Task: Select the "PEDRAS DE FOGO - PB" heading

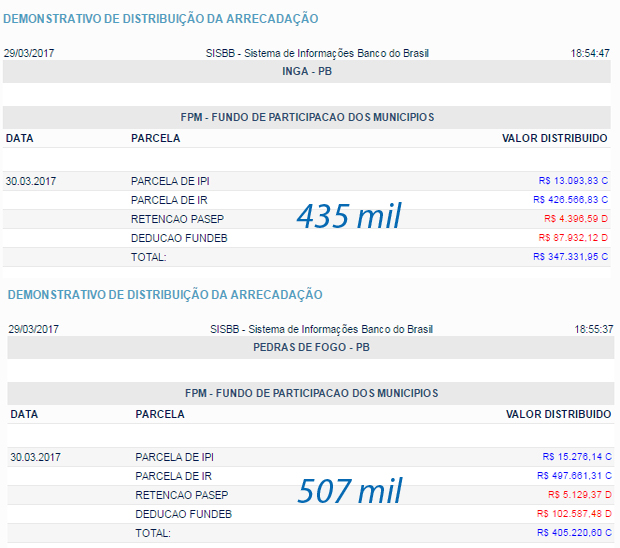Action: pos(311,348)
